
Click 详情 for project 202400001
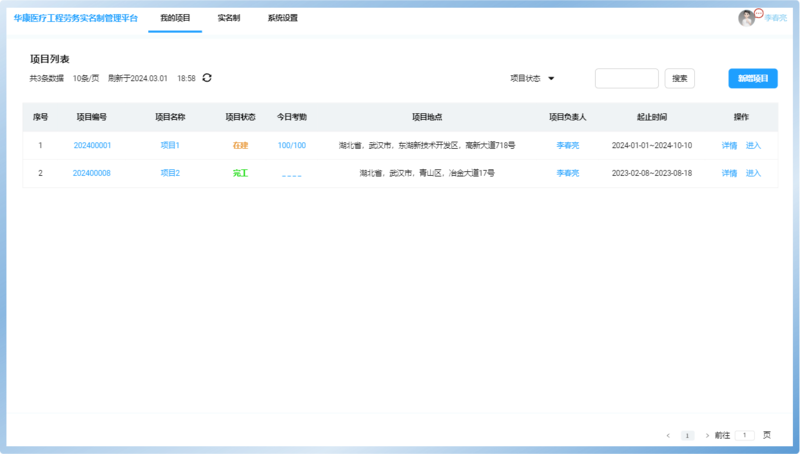click(x=729, y=145)
